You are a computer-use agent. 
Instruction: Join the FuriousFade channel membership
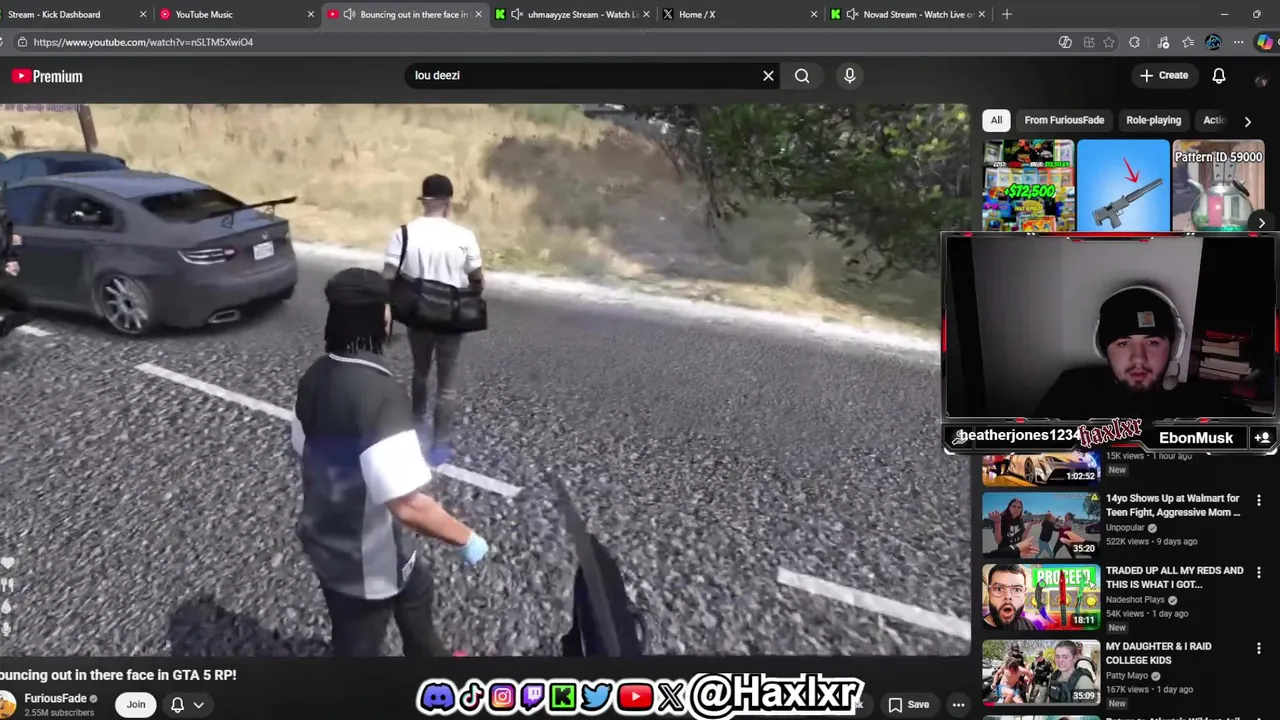[136, 705]
